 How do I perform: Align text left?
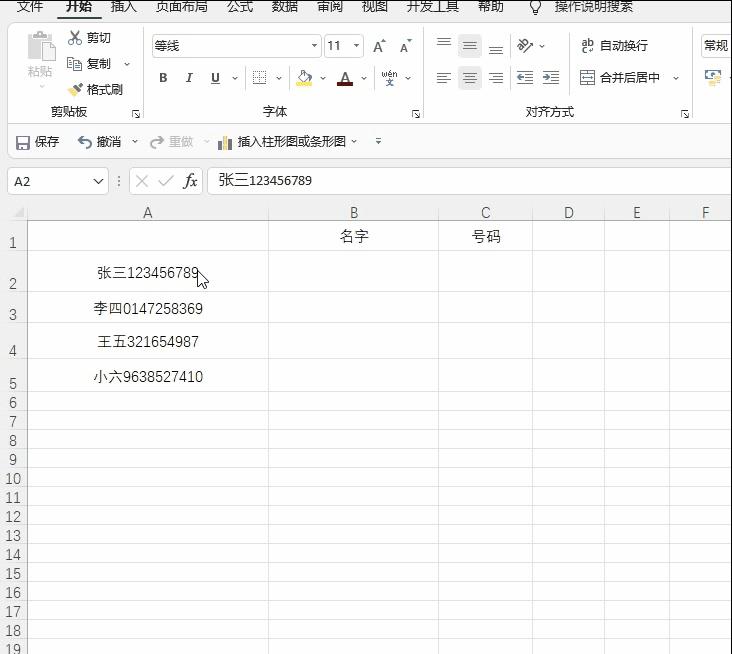444,77
